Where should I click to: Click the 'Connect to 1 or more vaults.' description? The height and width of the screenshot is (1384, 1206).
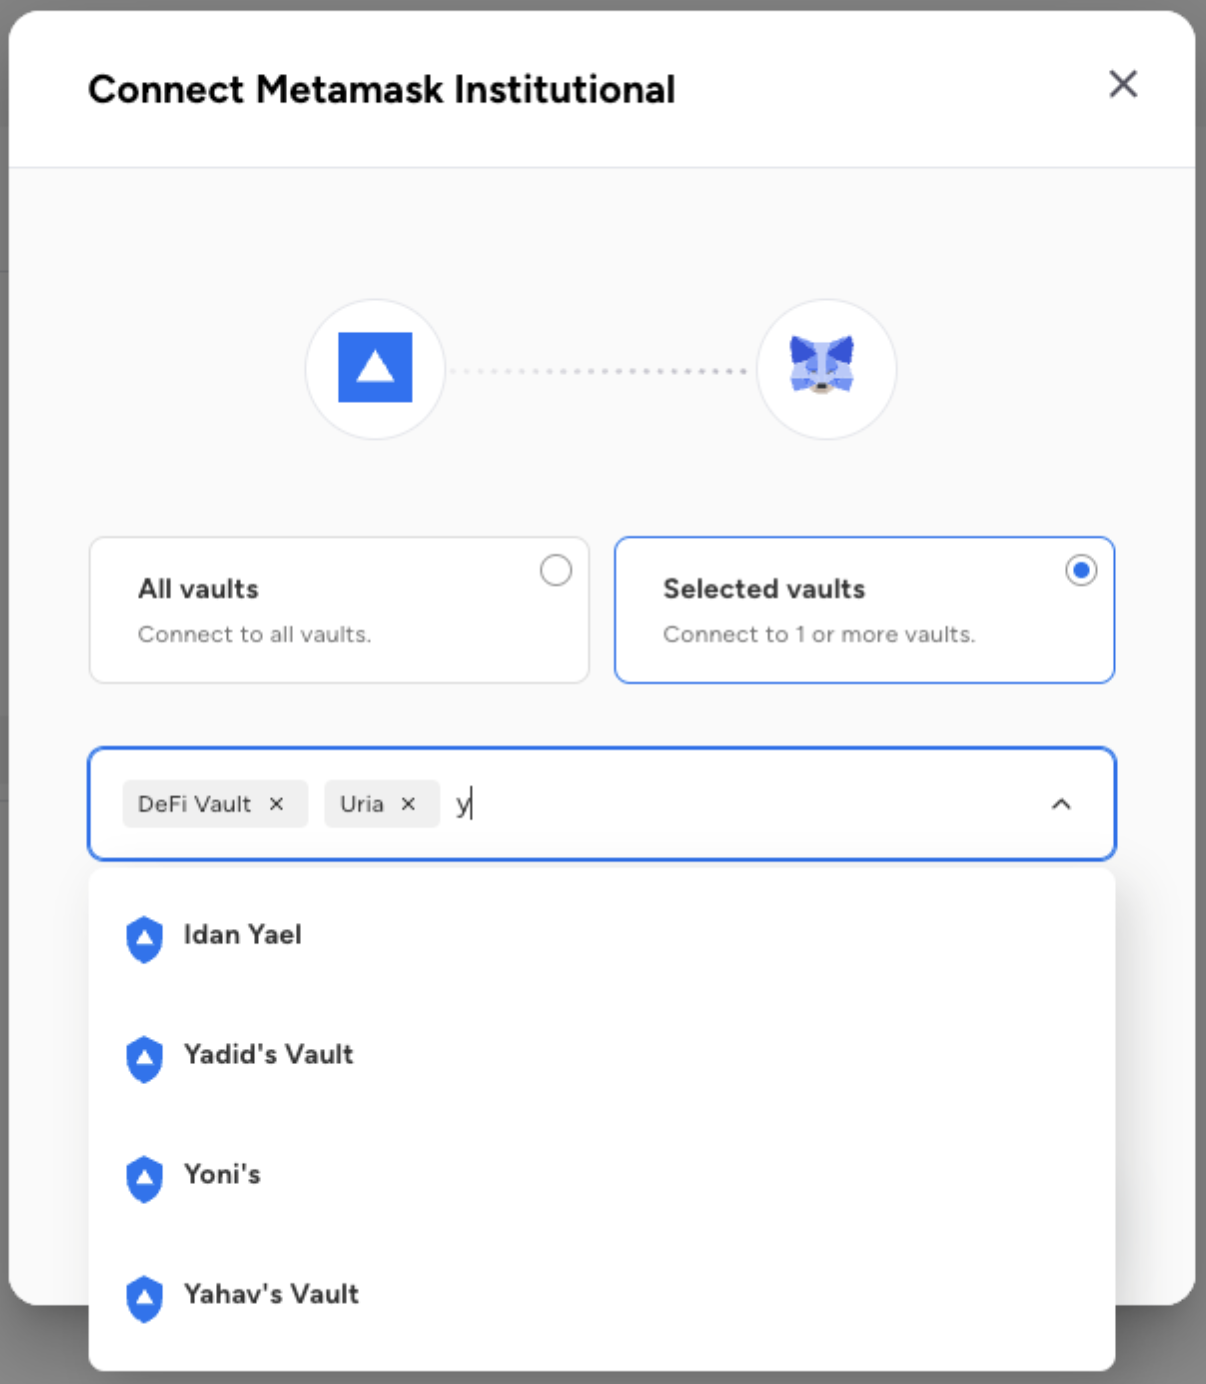pos(819,634)
